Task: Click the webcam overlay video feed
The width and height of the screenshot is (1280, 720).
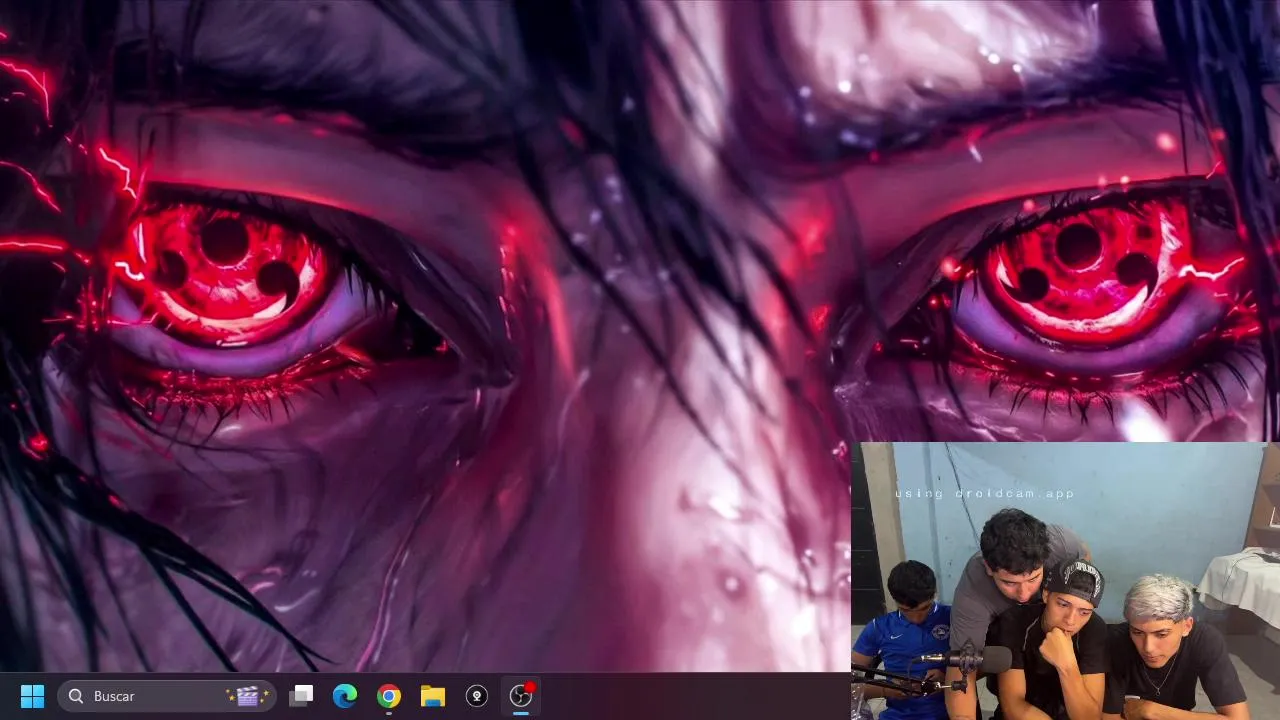Action: 1065,581
